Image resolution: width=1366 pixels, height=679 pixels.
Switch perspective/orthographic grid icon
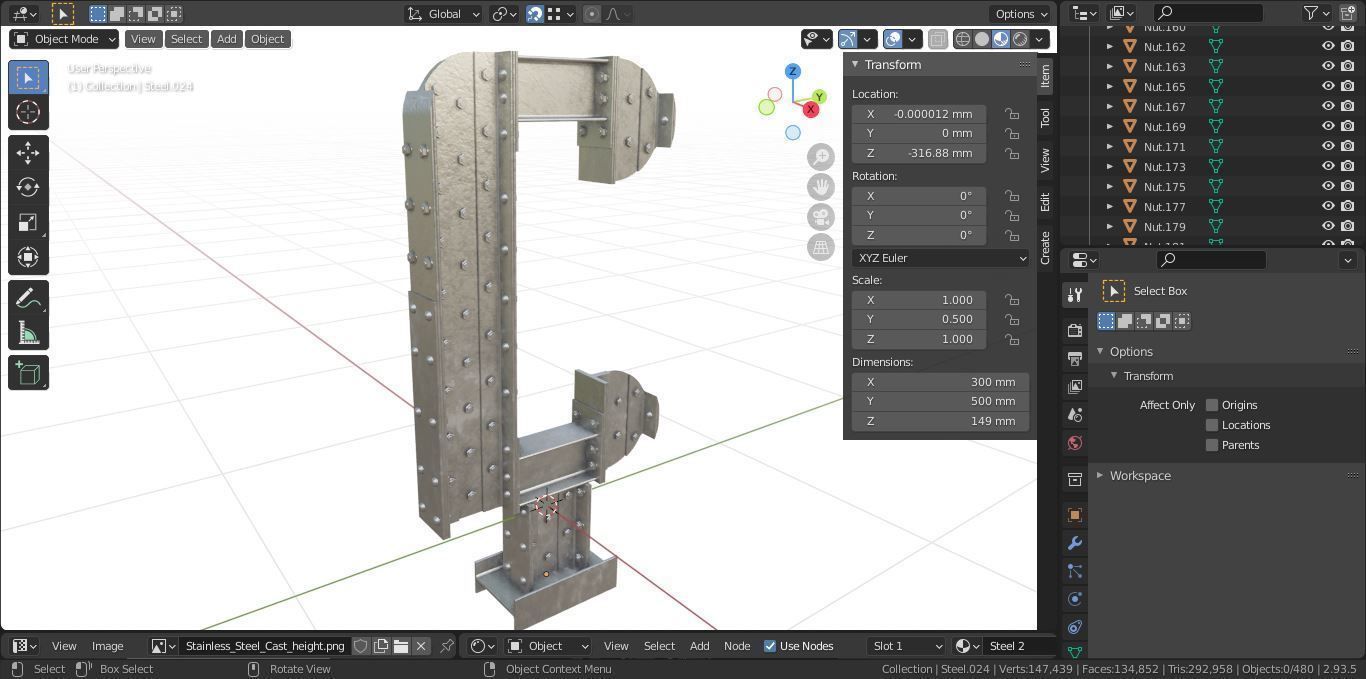(821, 247)
